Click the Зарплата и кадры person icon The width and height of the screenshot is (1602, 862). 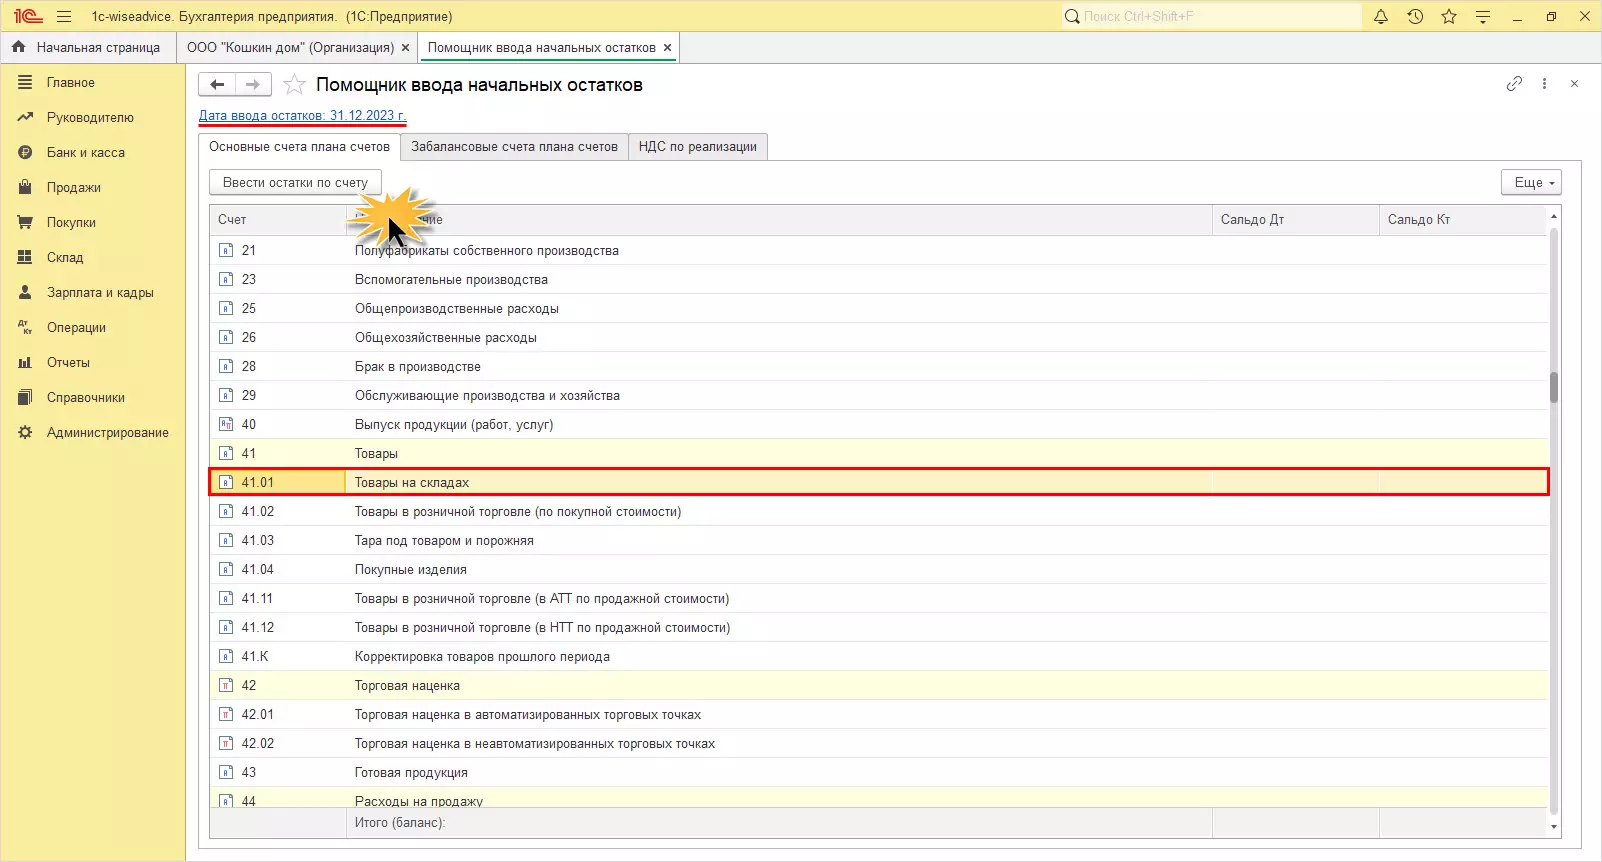point(25,293)
